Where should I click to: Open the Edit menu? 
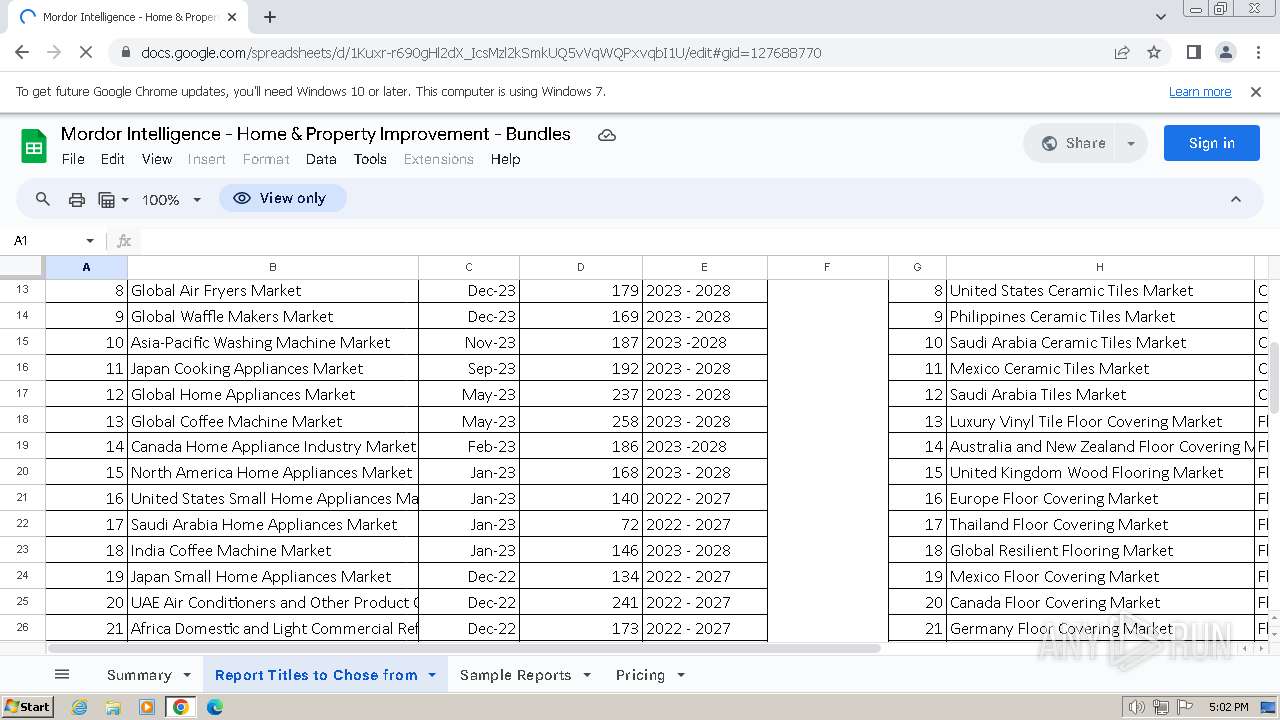(x=113, y=159)
